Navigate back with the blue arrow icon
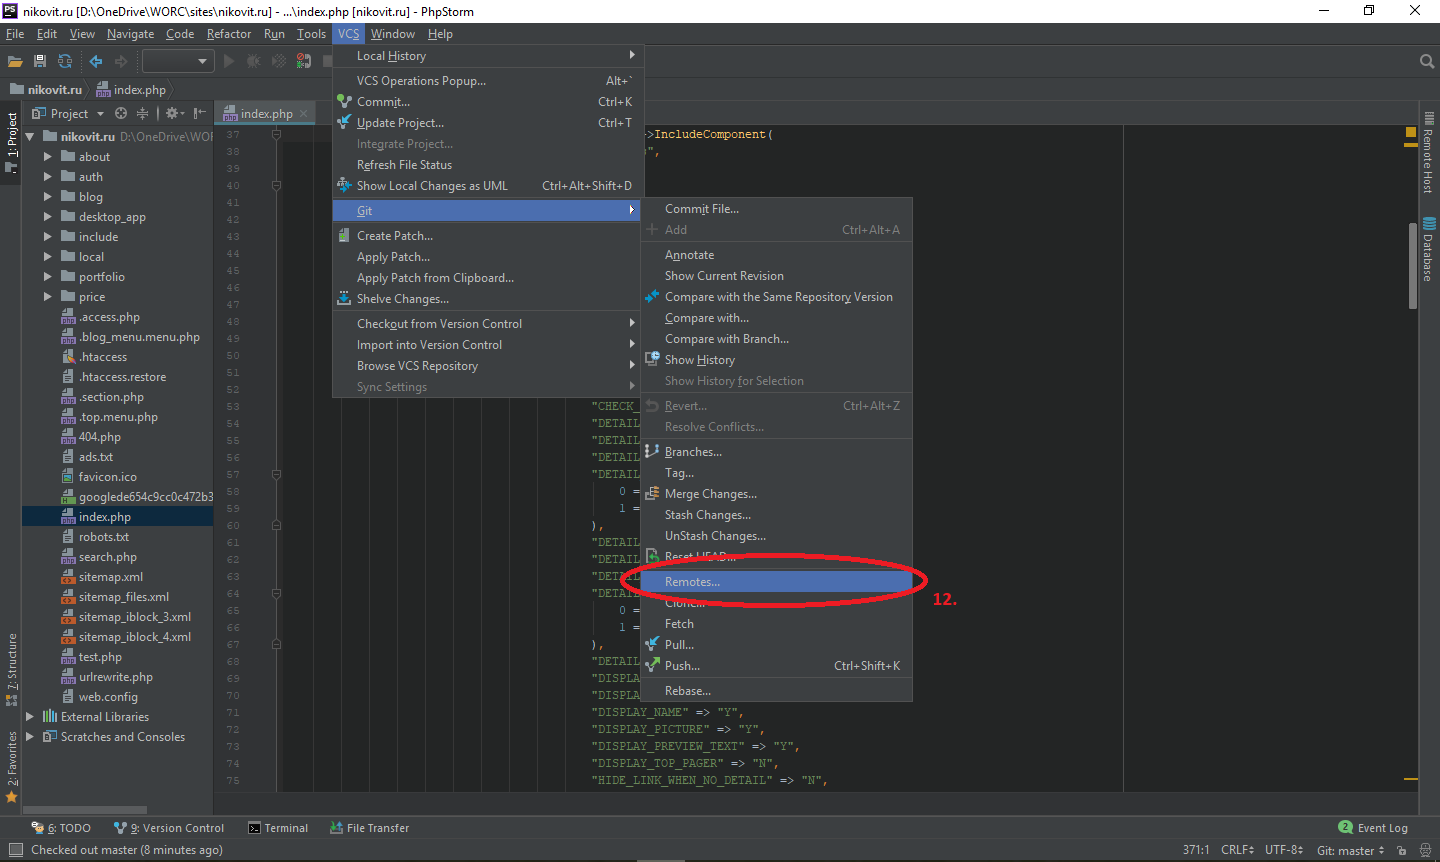 (96, 61)
